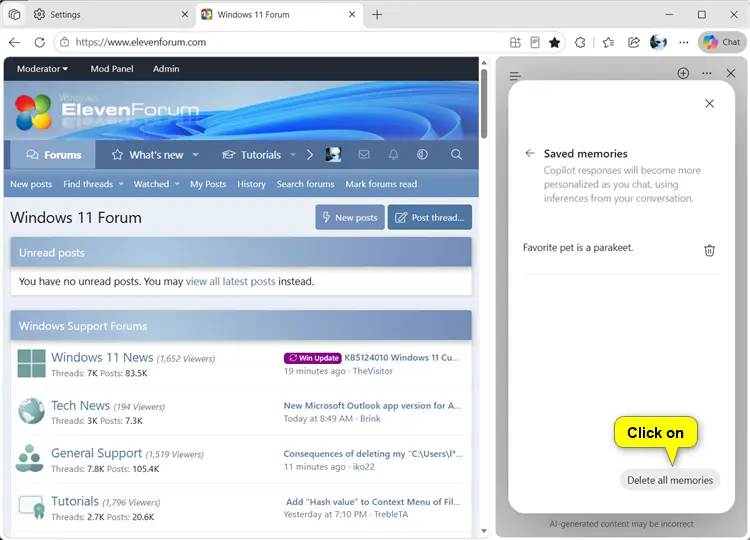Open forum user avatar menu
Viewport: 750px width, 540px height.
click(x=333, y=154)
